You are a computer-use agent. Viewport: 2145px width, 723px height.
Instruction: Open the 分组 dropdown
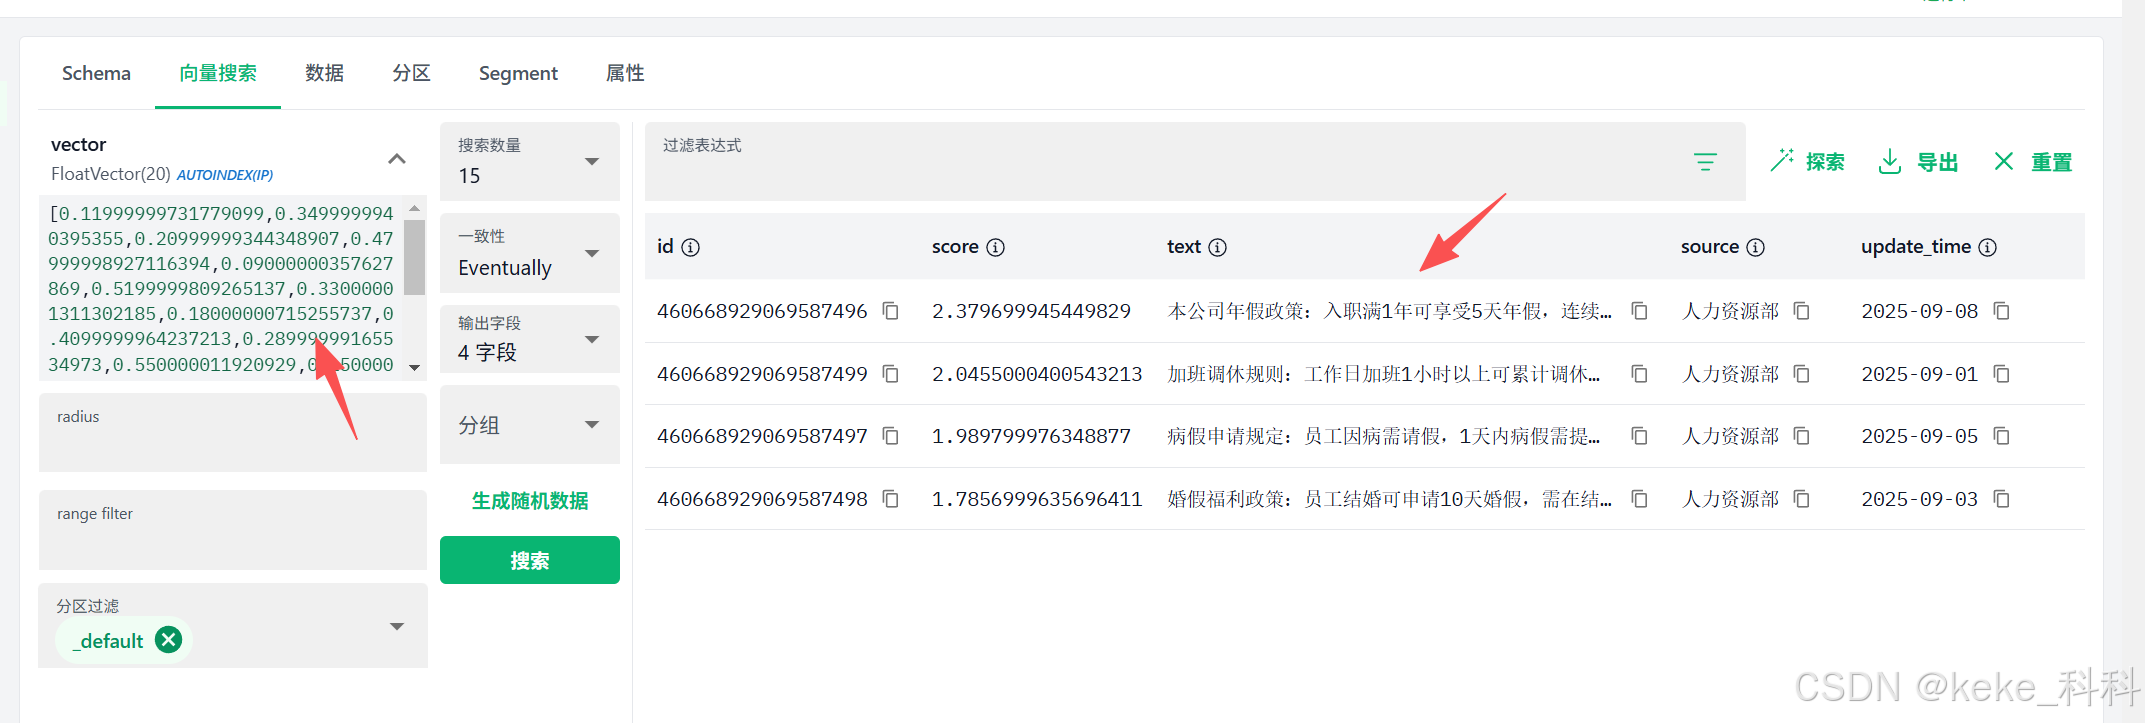(530, 425)
